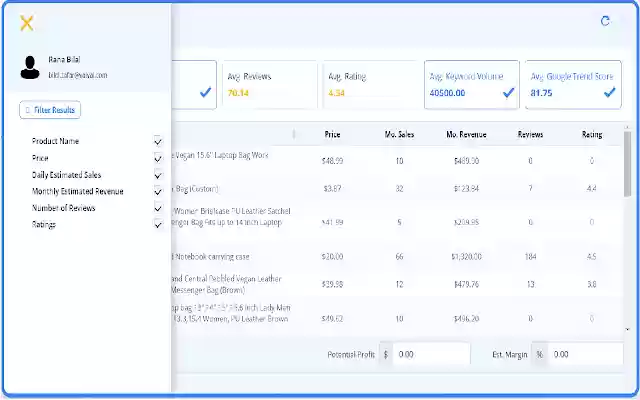Click the 184 reviews cell

click(x=530, y=257)
